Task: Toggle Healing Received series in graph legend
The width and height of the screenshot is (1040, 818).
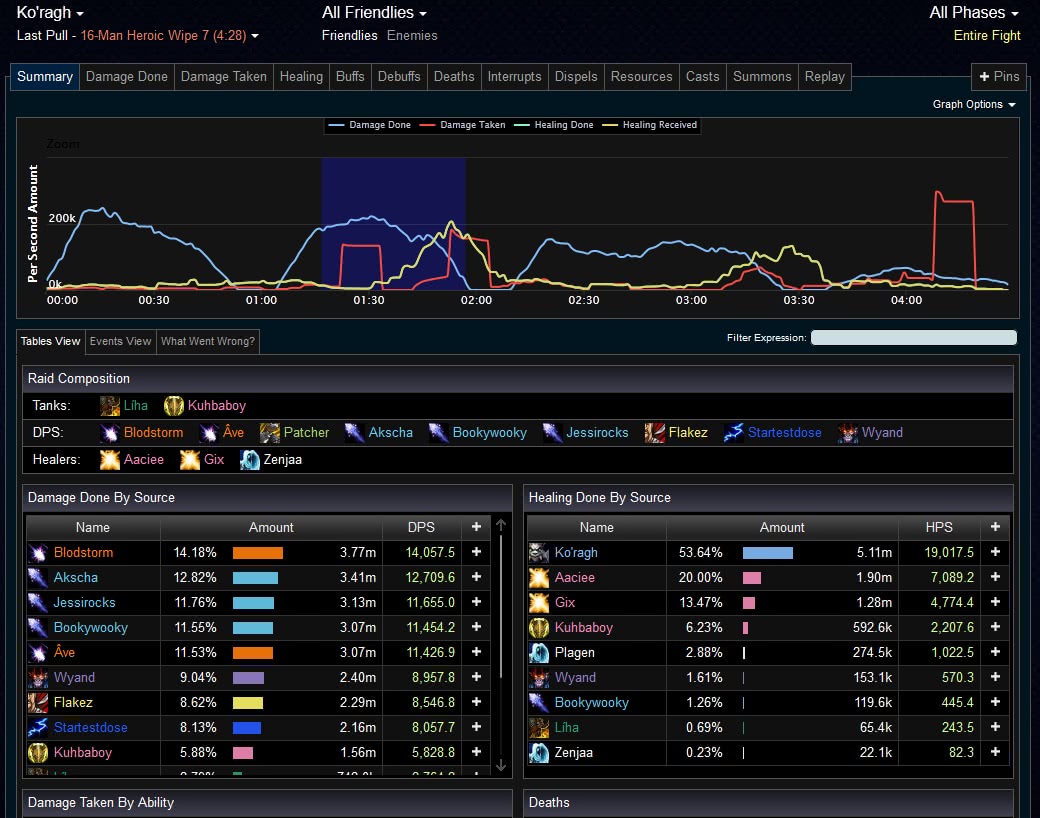Action: tap(650, 125)
